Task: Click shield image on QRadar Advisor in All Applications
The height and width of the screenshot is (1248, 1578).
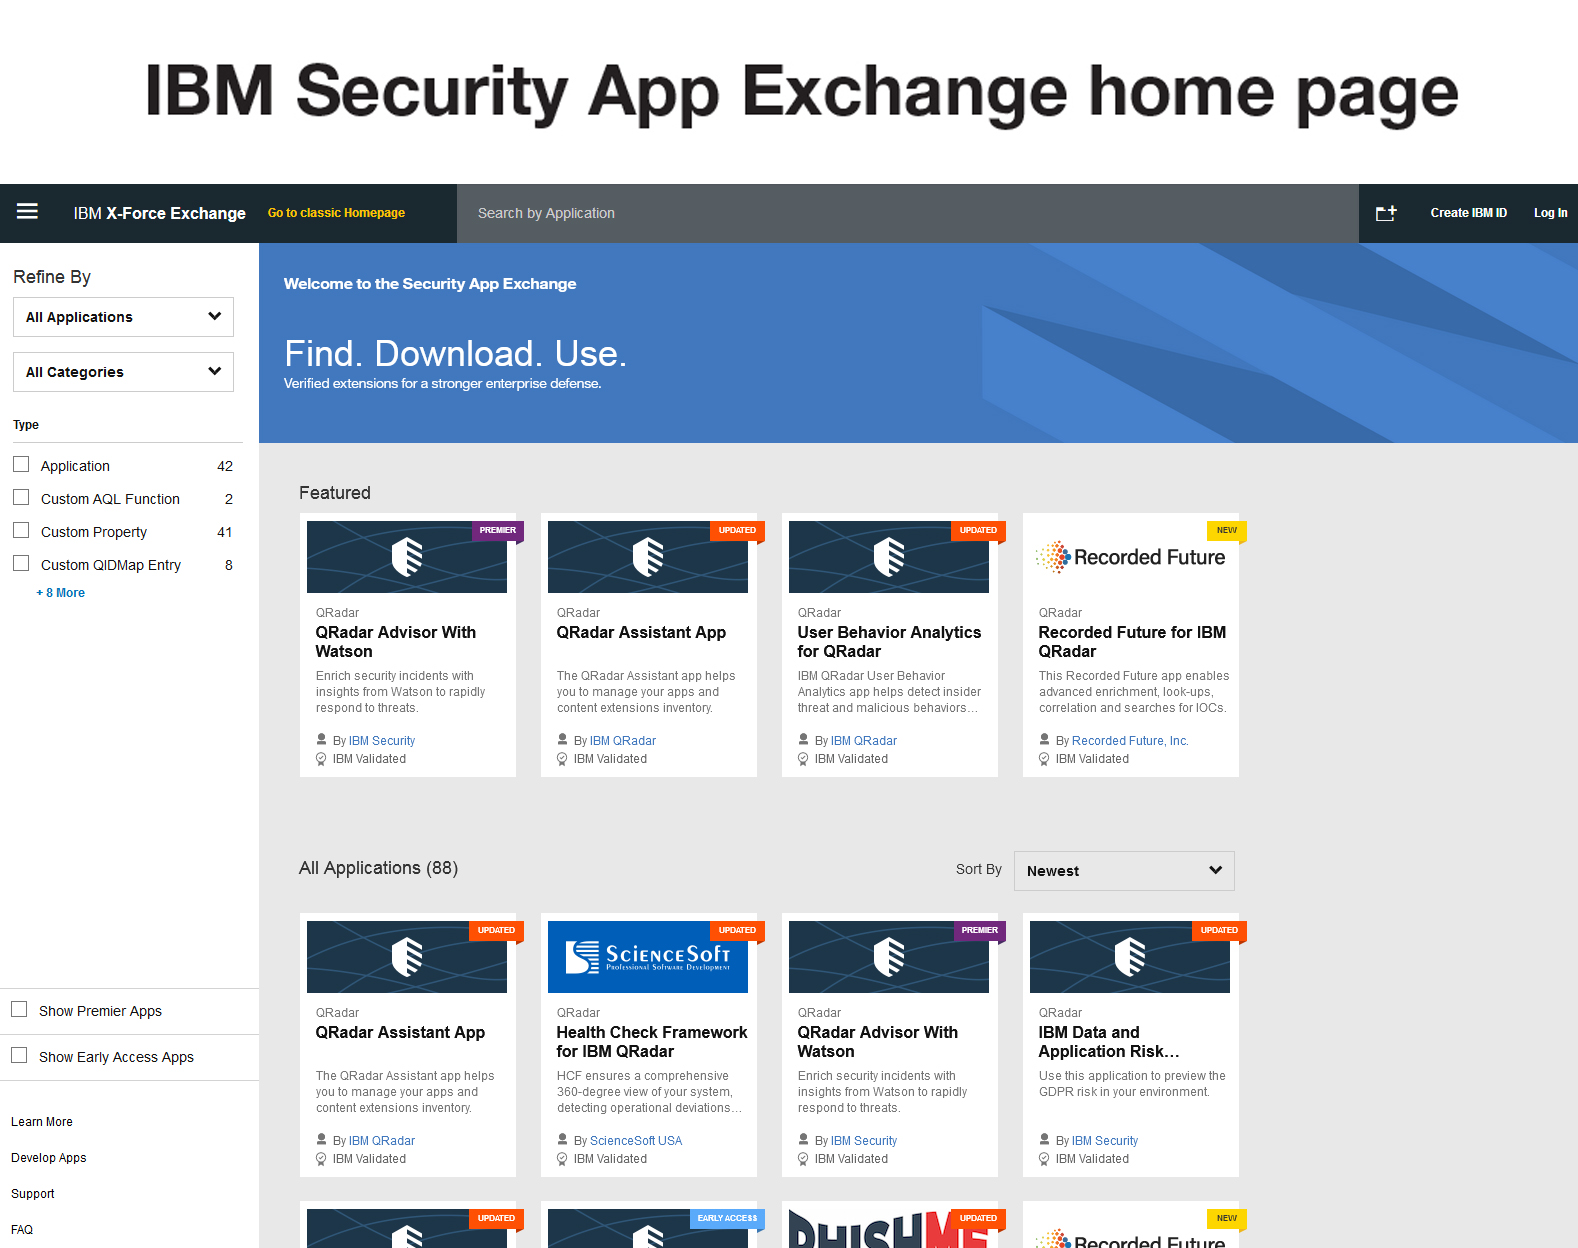Action: pyautogui.click(x=889, y=957)
